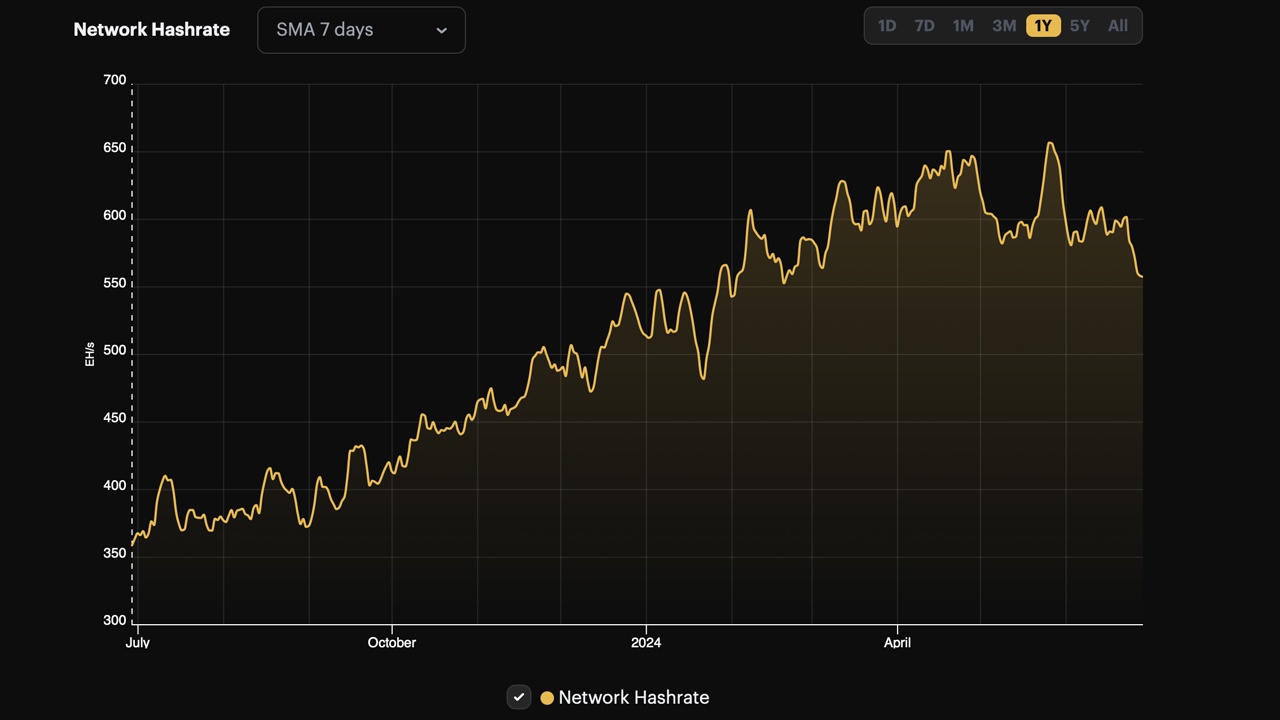Click the Network Hashrate legend label

[x=636, y=697]
